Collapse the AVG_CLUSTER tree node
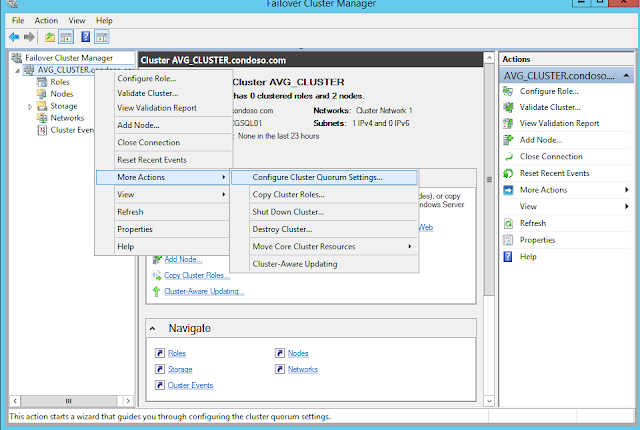640x430 pixels. 18,71
